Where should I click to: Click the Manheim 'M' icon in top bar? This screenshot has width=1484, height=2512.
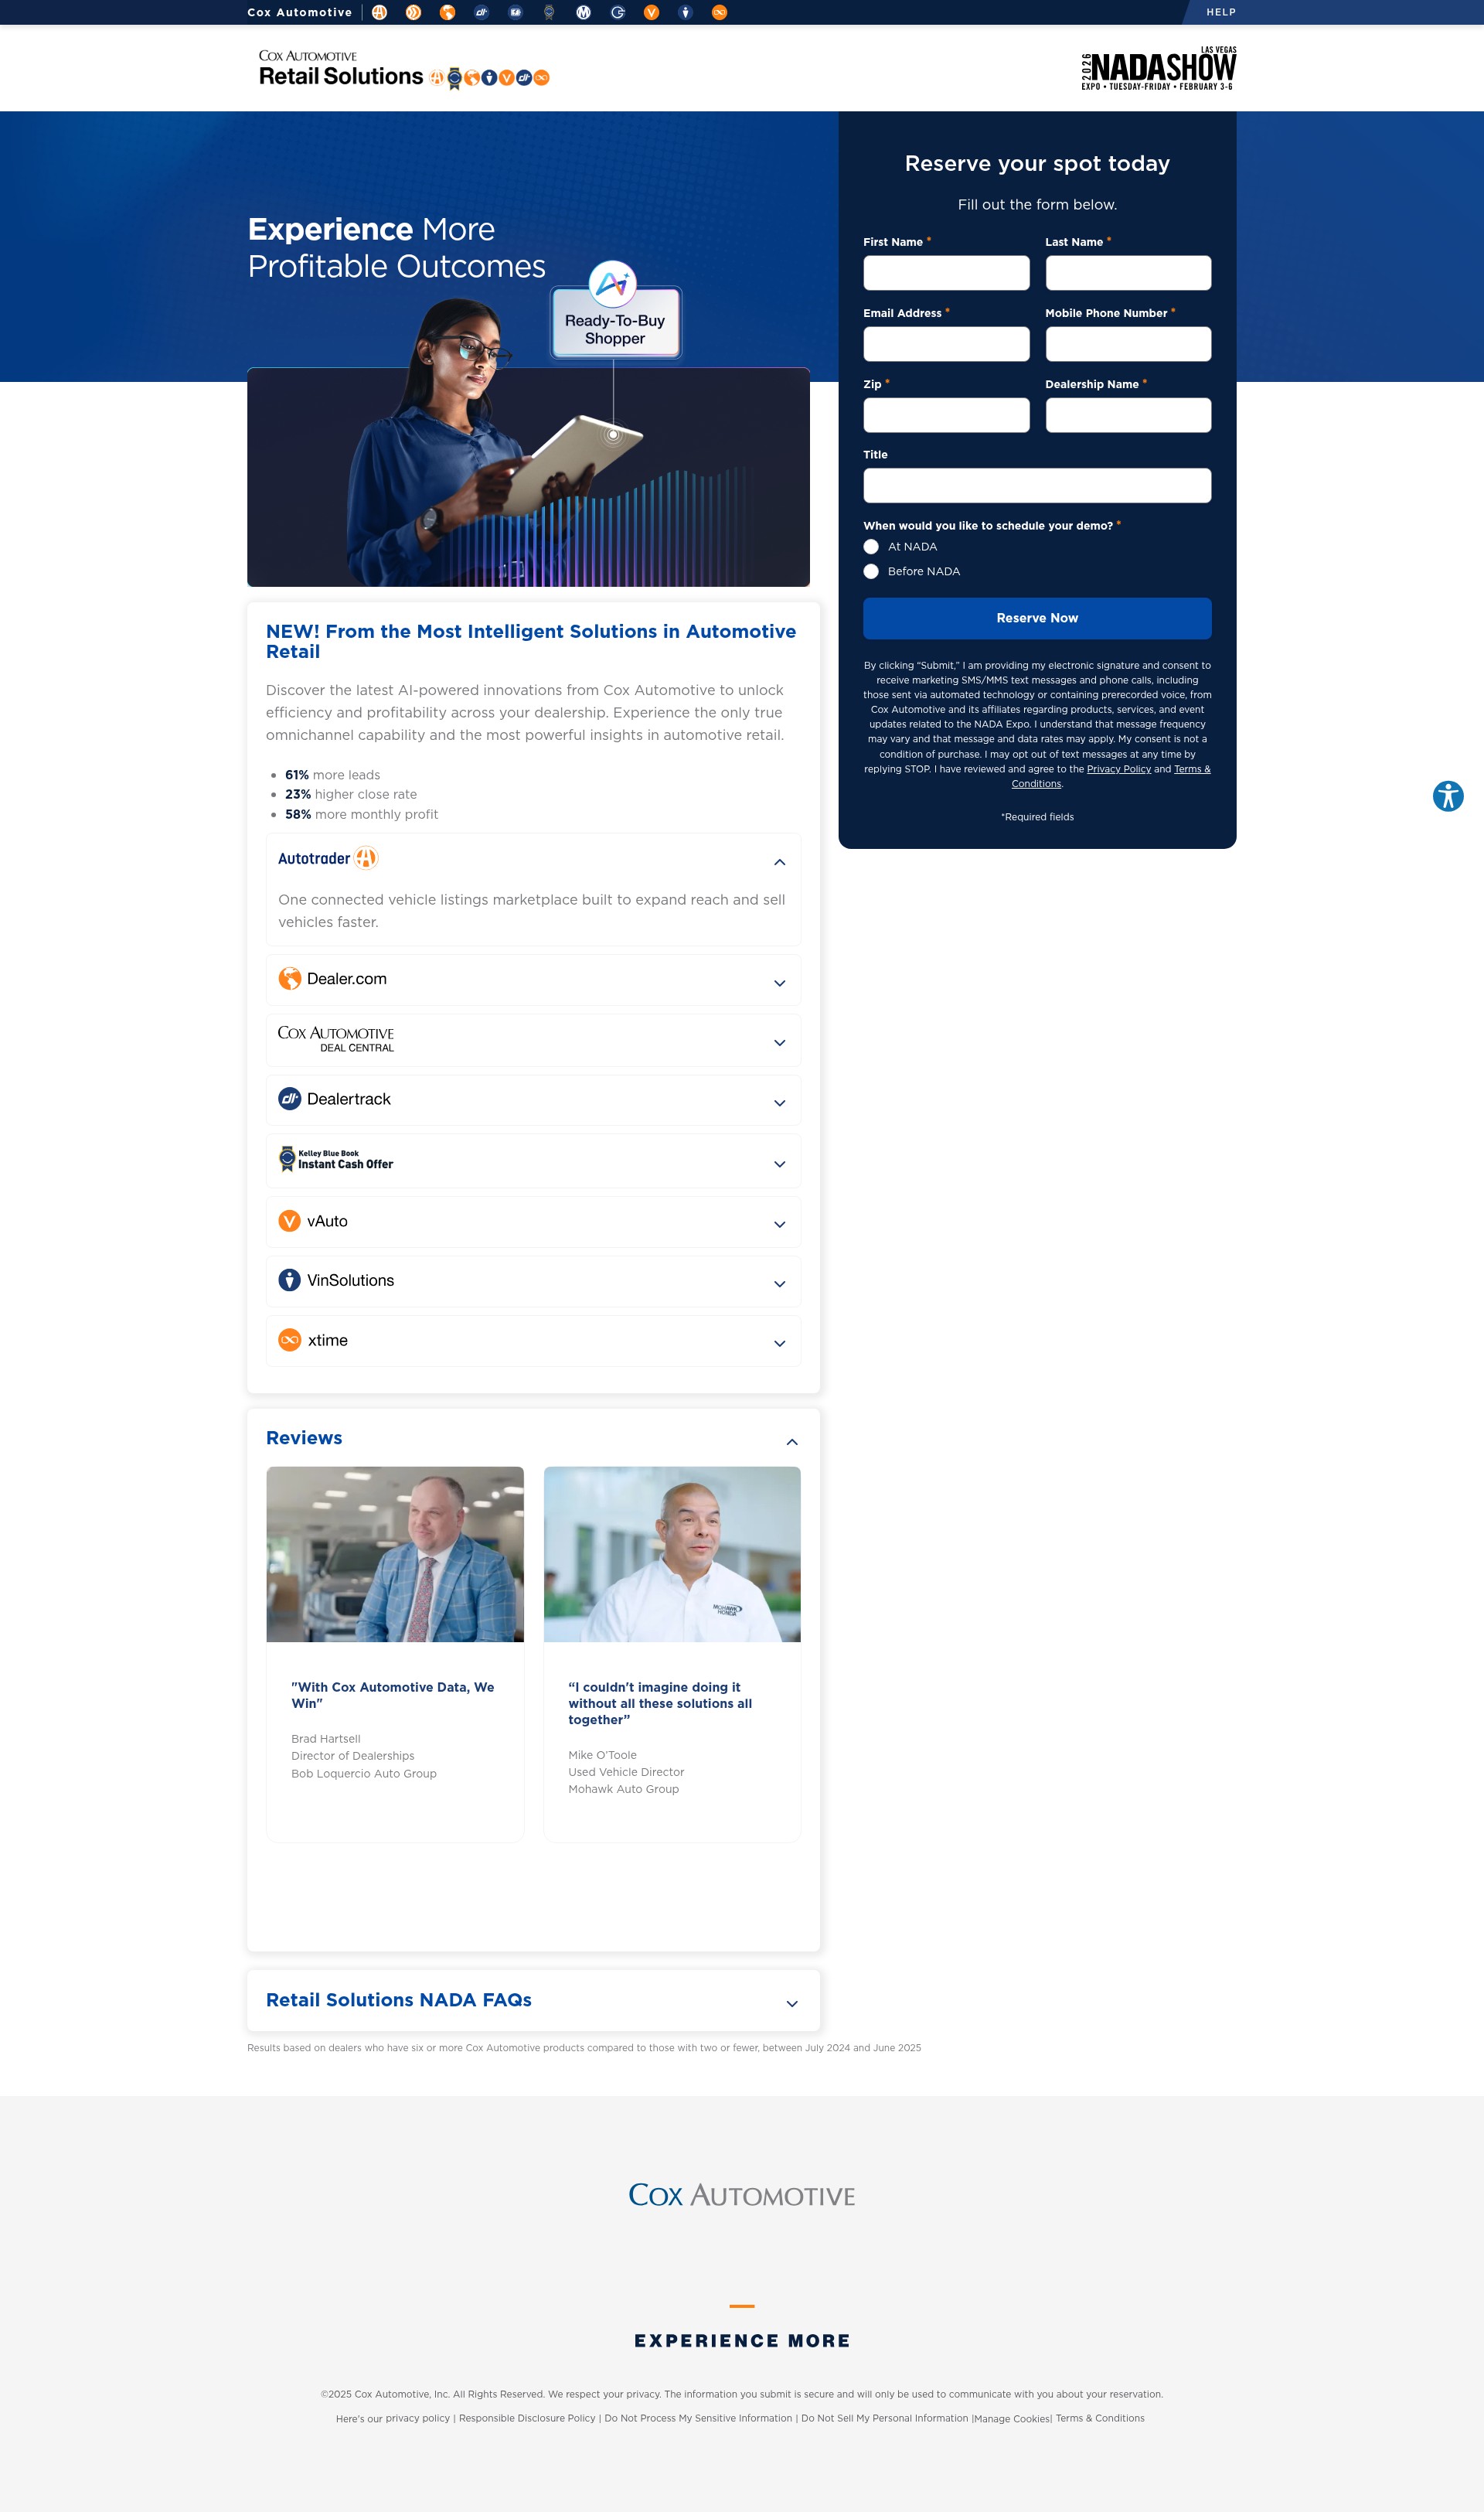(583, 12)
